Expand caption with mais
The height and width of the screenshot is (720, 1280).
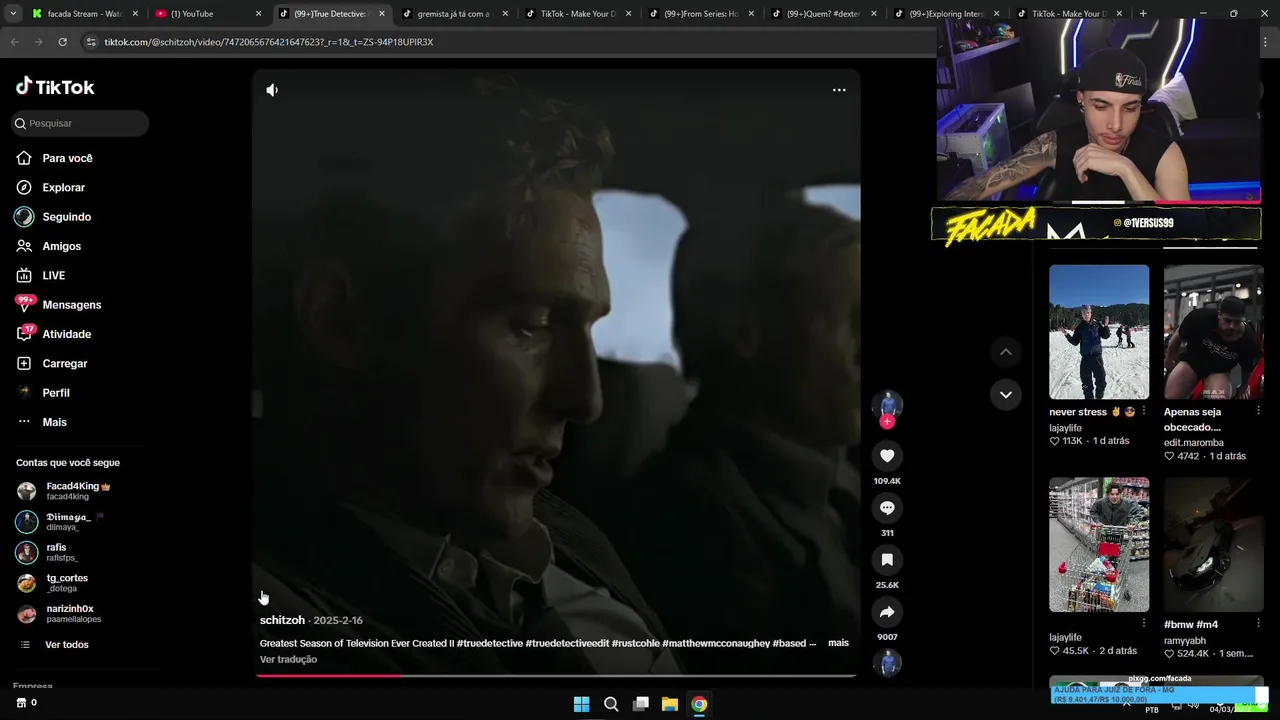(x=838, y=643)
